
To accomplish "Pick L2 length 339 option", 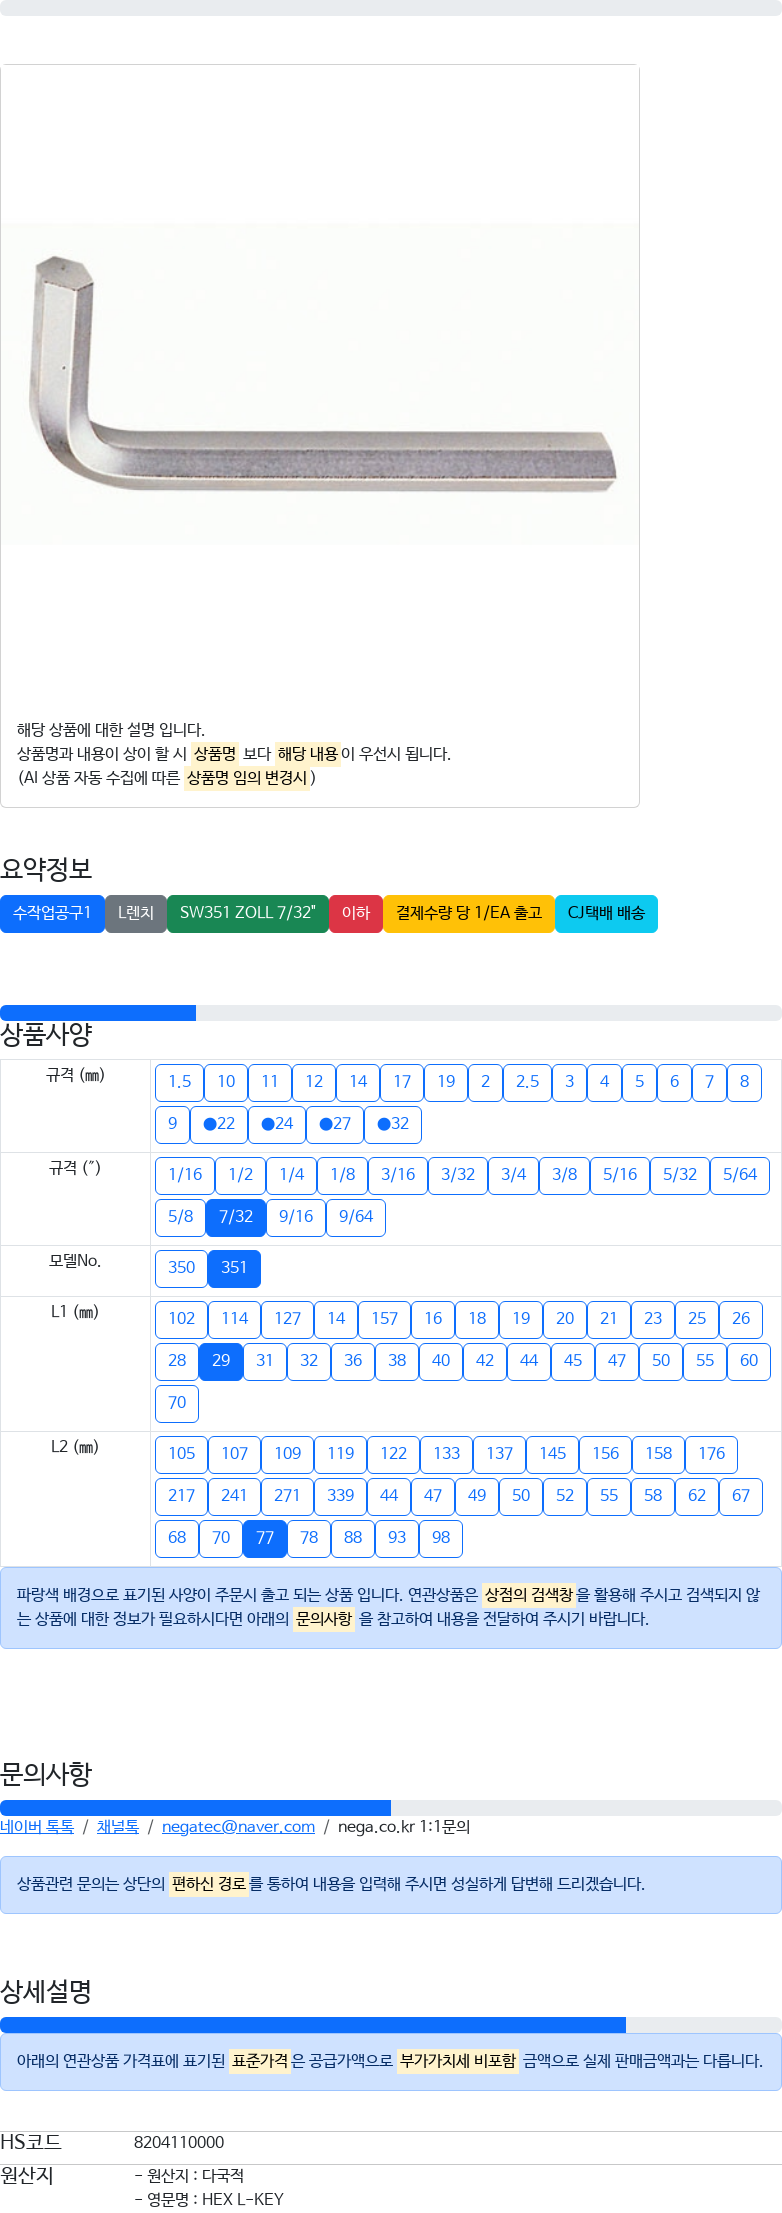I will pyautogui.click(x=340, y=1496).
